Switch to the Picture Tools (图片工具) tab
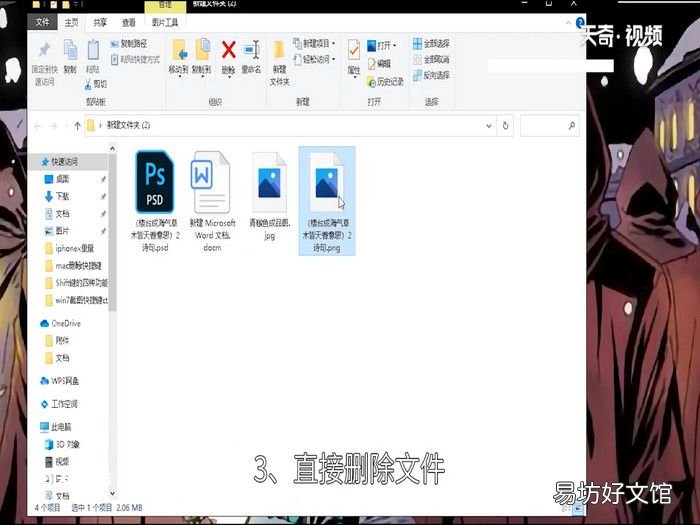The image size is (700, 525). coord(165,22)
